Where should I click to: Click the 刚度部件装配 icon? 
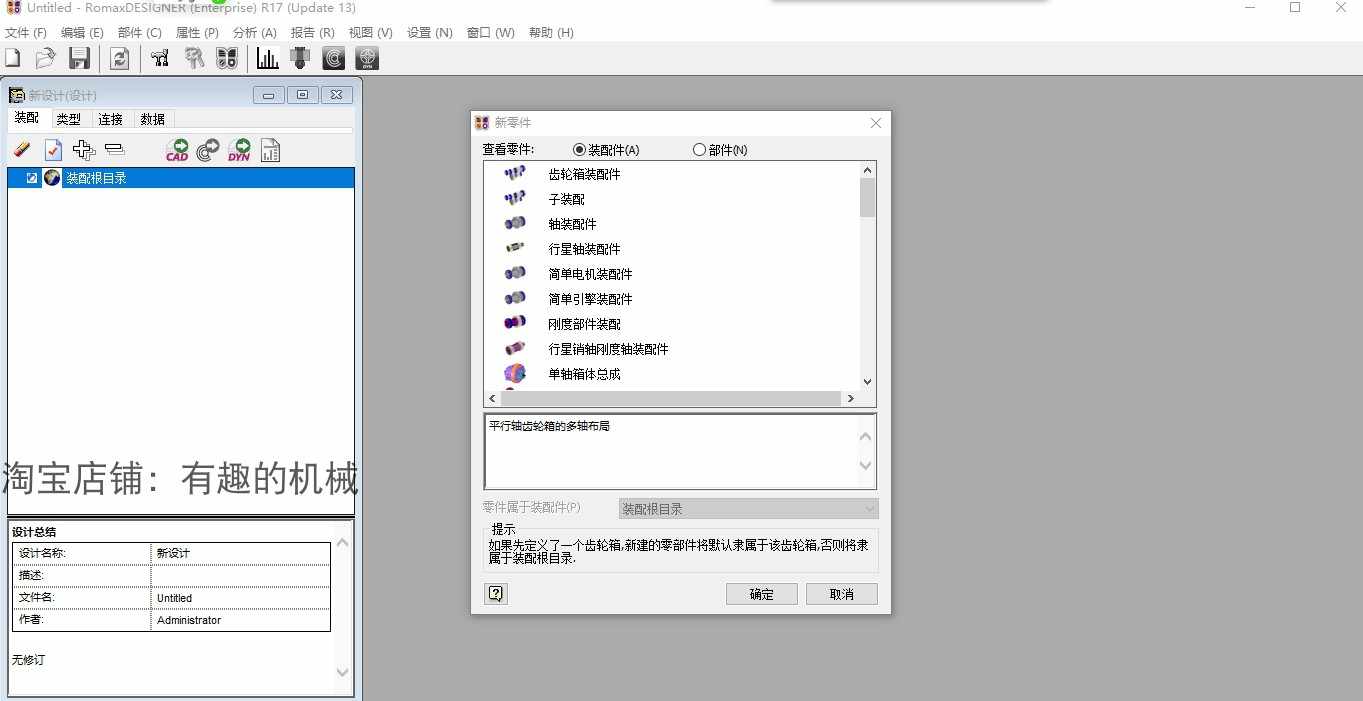coord(515,323)
